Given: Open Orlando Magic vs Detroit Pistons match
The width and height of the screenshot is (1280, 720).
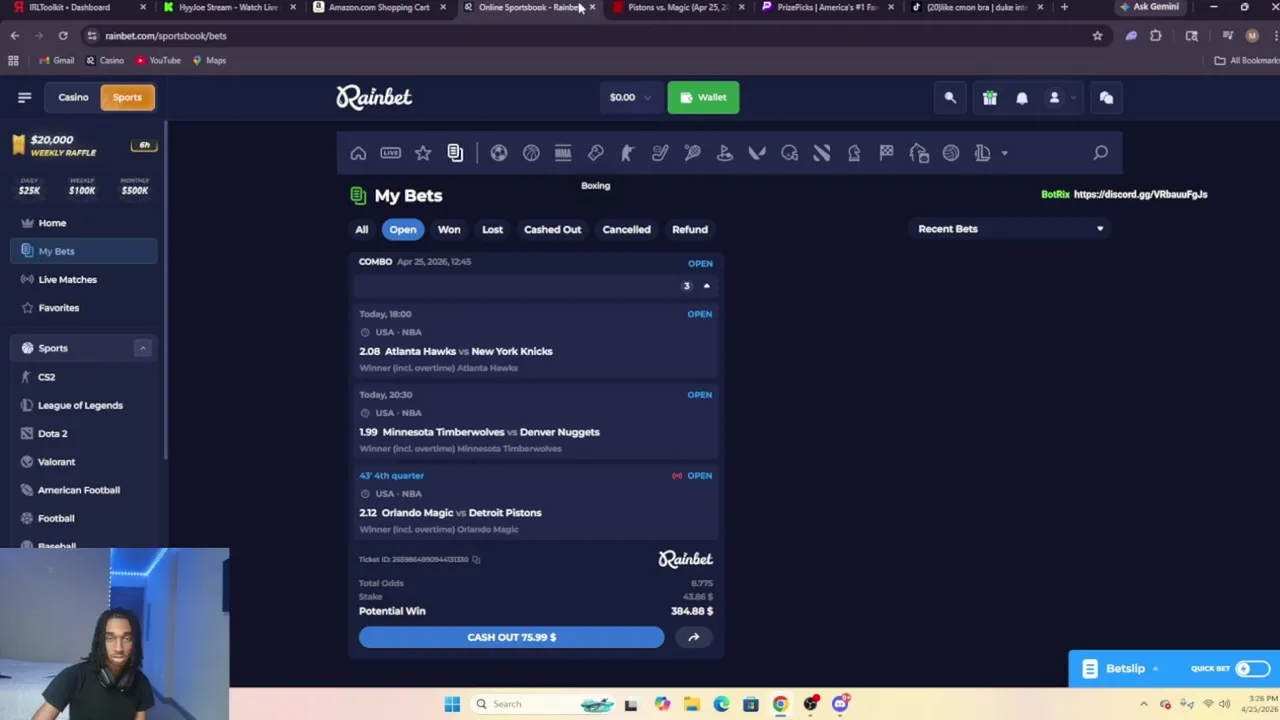Looking at the screenshot, I should 450,512.
